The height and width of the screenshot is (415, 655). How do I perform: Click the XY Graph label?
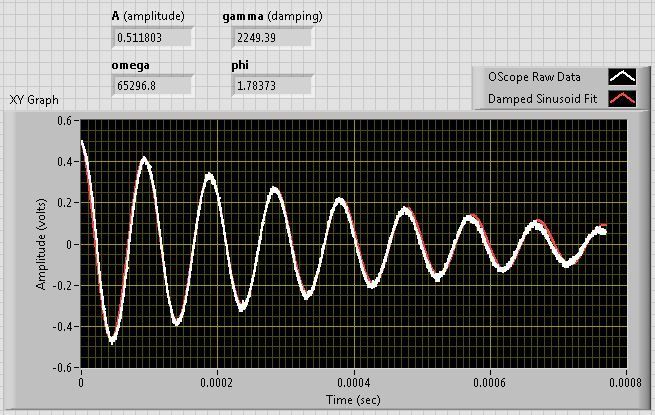pos(34,100)
